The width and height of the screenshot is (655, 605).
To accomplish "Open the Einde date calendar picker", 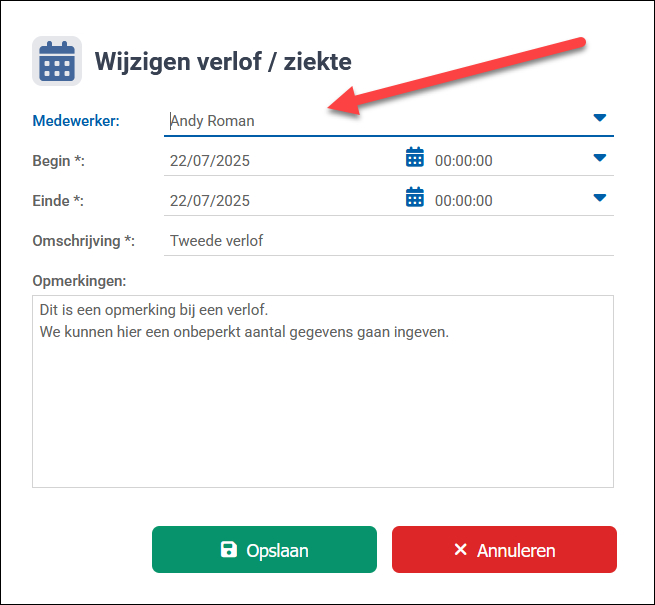I will (x=415, y=198).
